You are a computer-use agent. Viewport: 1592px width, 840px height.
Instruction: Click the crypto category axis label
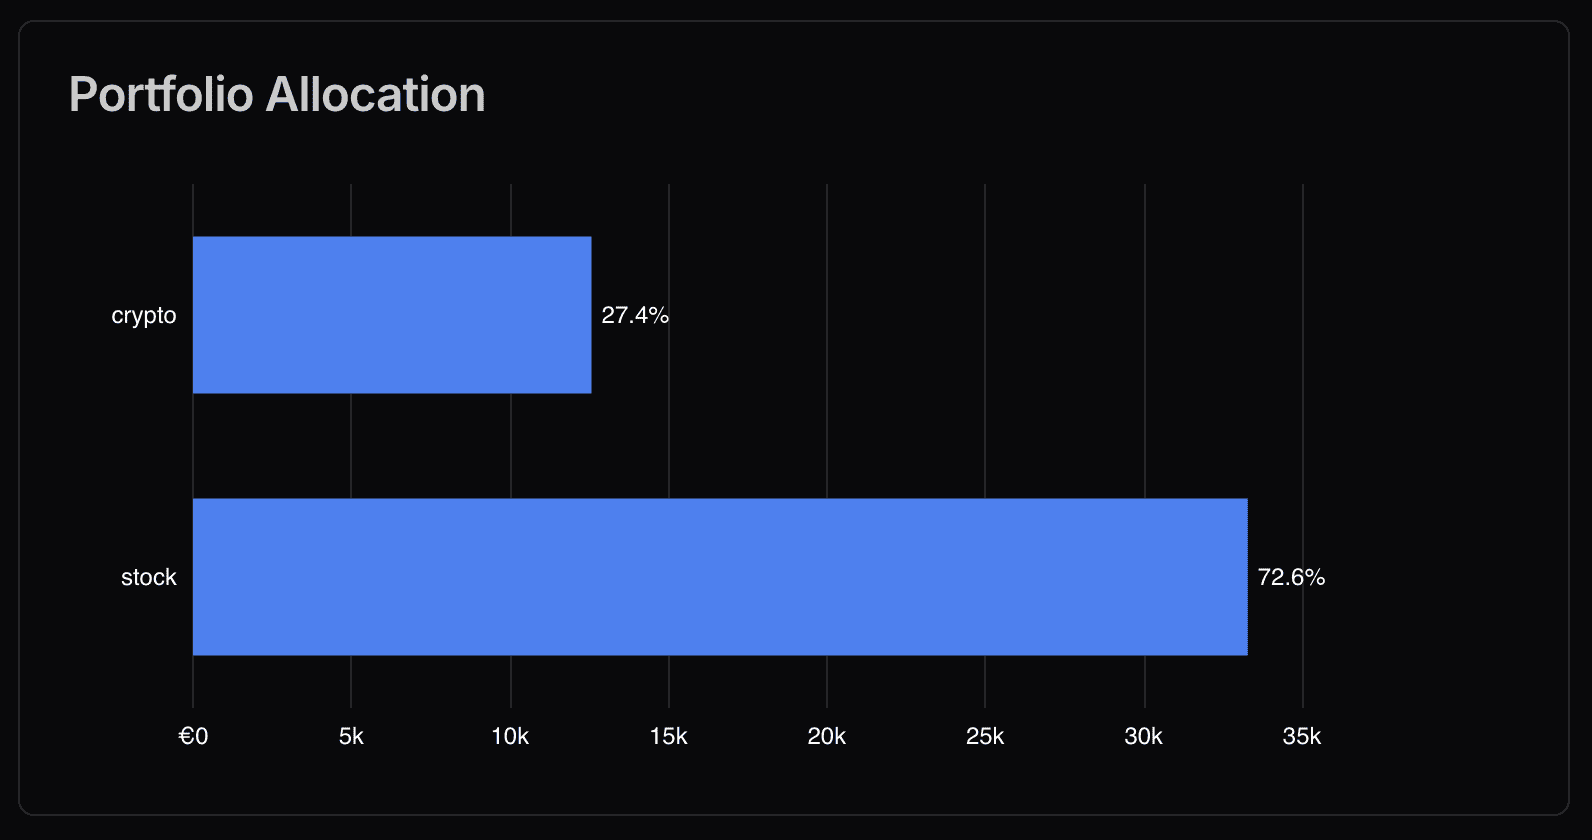(x=144, y=315)
